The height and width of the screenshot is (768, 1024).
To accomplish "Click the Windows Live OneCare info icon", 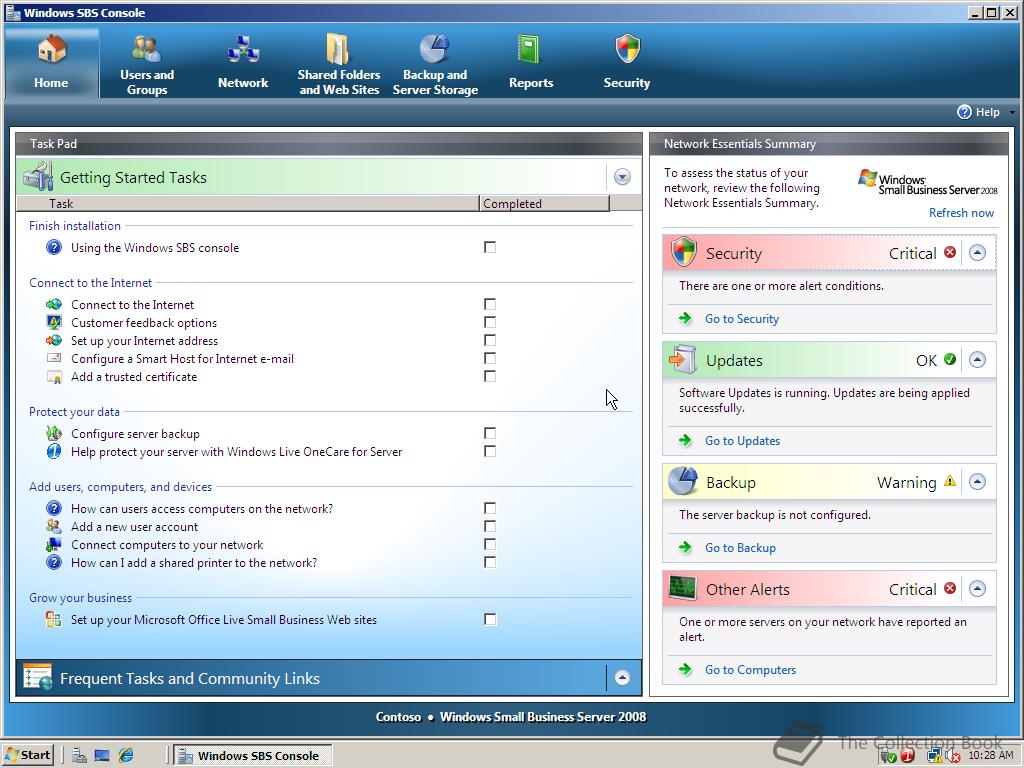I will click(x=54, y=451).
